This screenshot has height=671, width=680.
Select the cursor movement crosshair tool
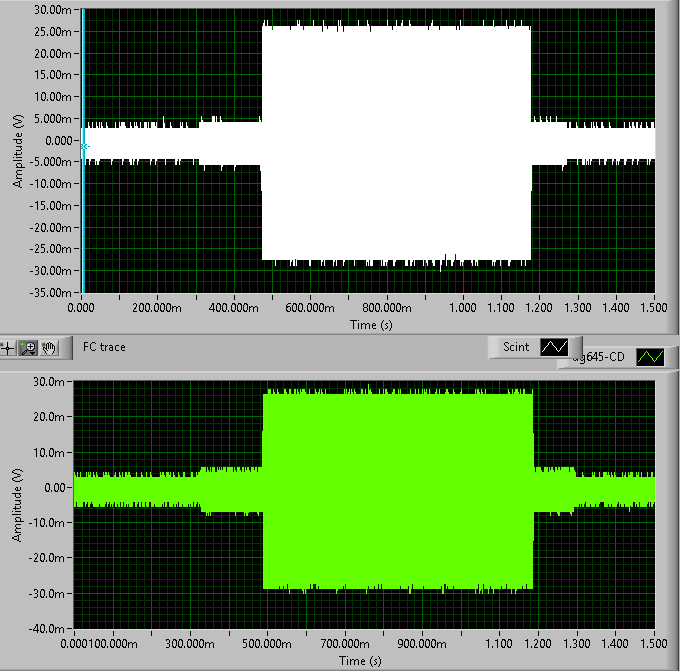(x=7, y=348)
